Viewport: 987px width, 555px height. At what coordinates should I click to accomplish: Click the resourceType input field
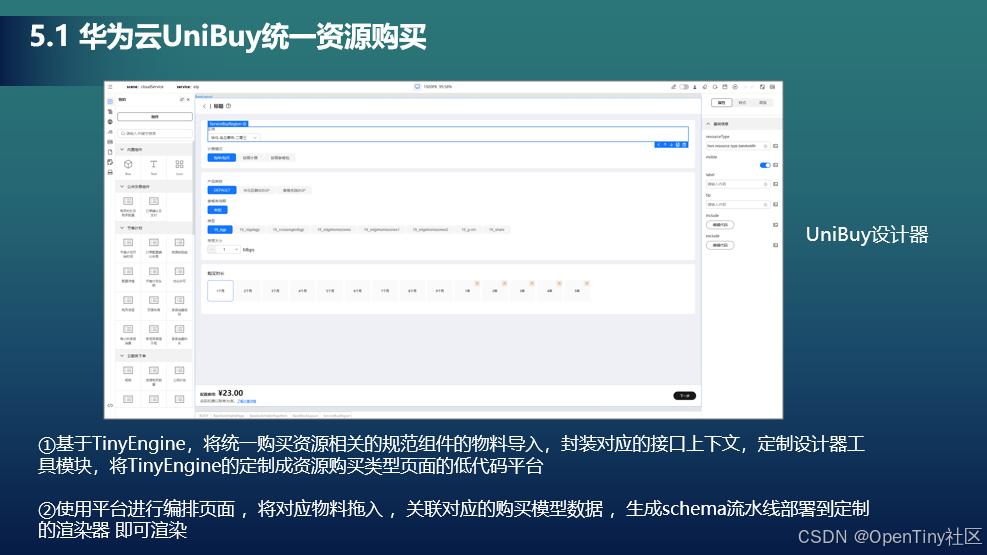click(738, 146)
